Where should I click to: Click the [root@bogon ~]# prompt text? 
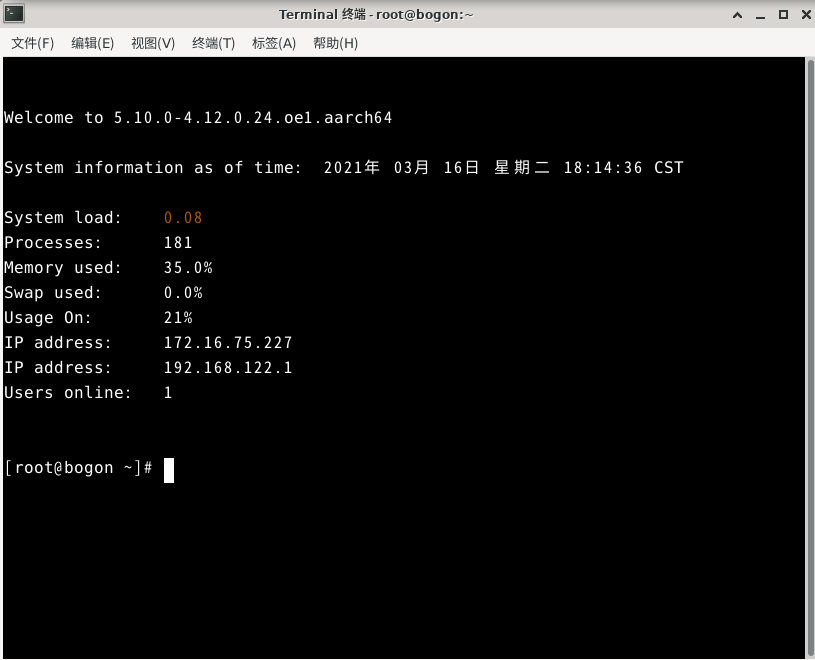point(78,467)
